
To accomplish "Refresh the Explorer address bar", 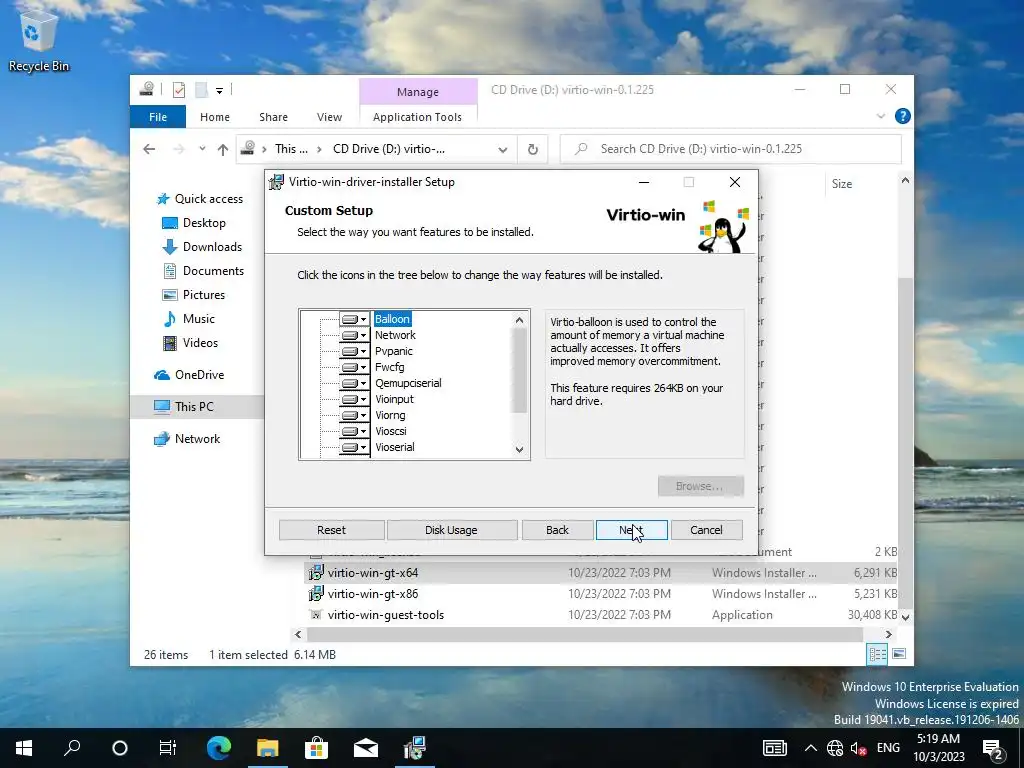I will [x=533, y=150].
